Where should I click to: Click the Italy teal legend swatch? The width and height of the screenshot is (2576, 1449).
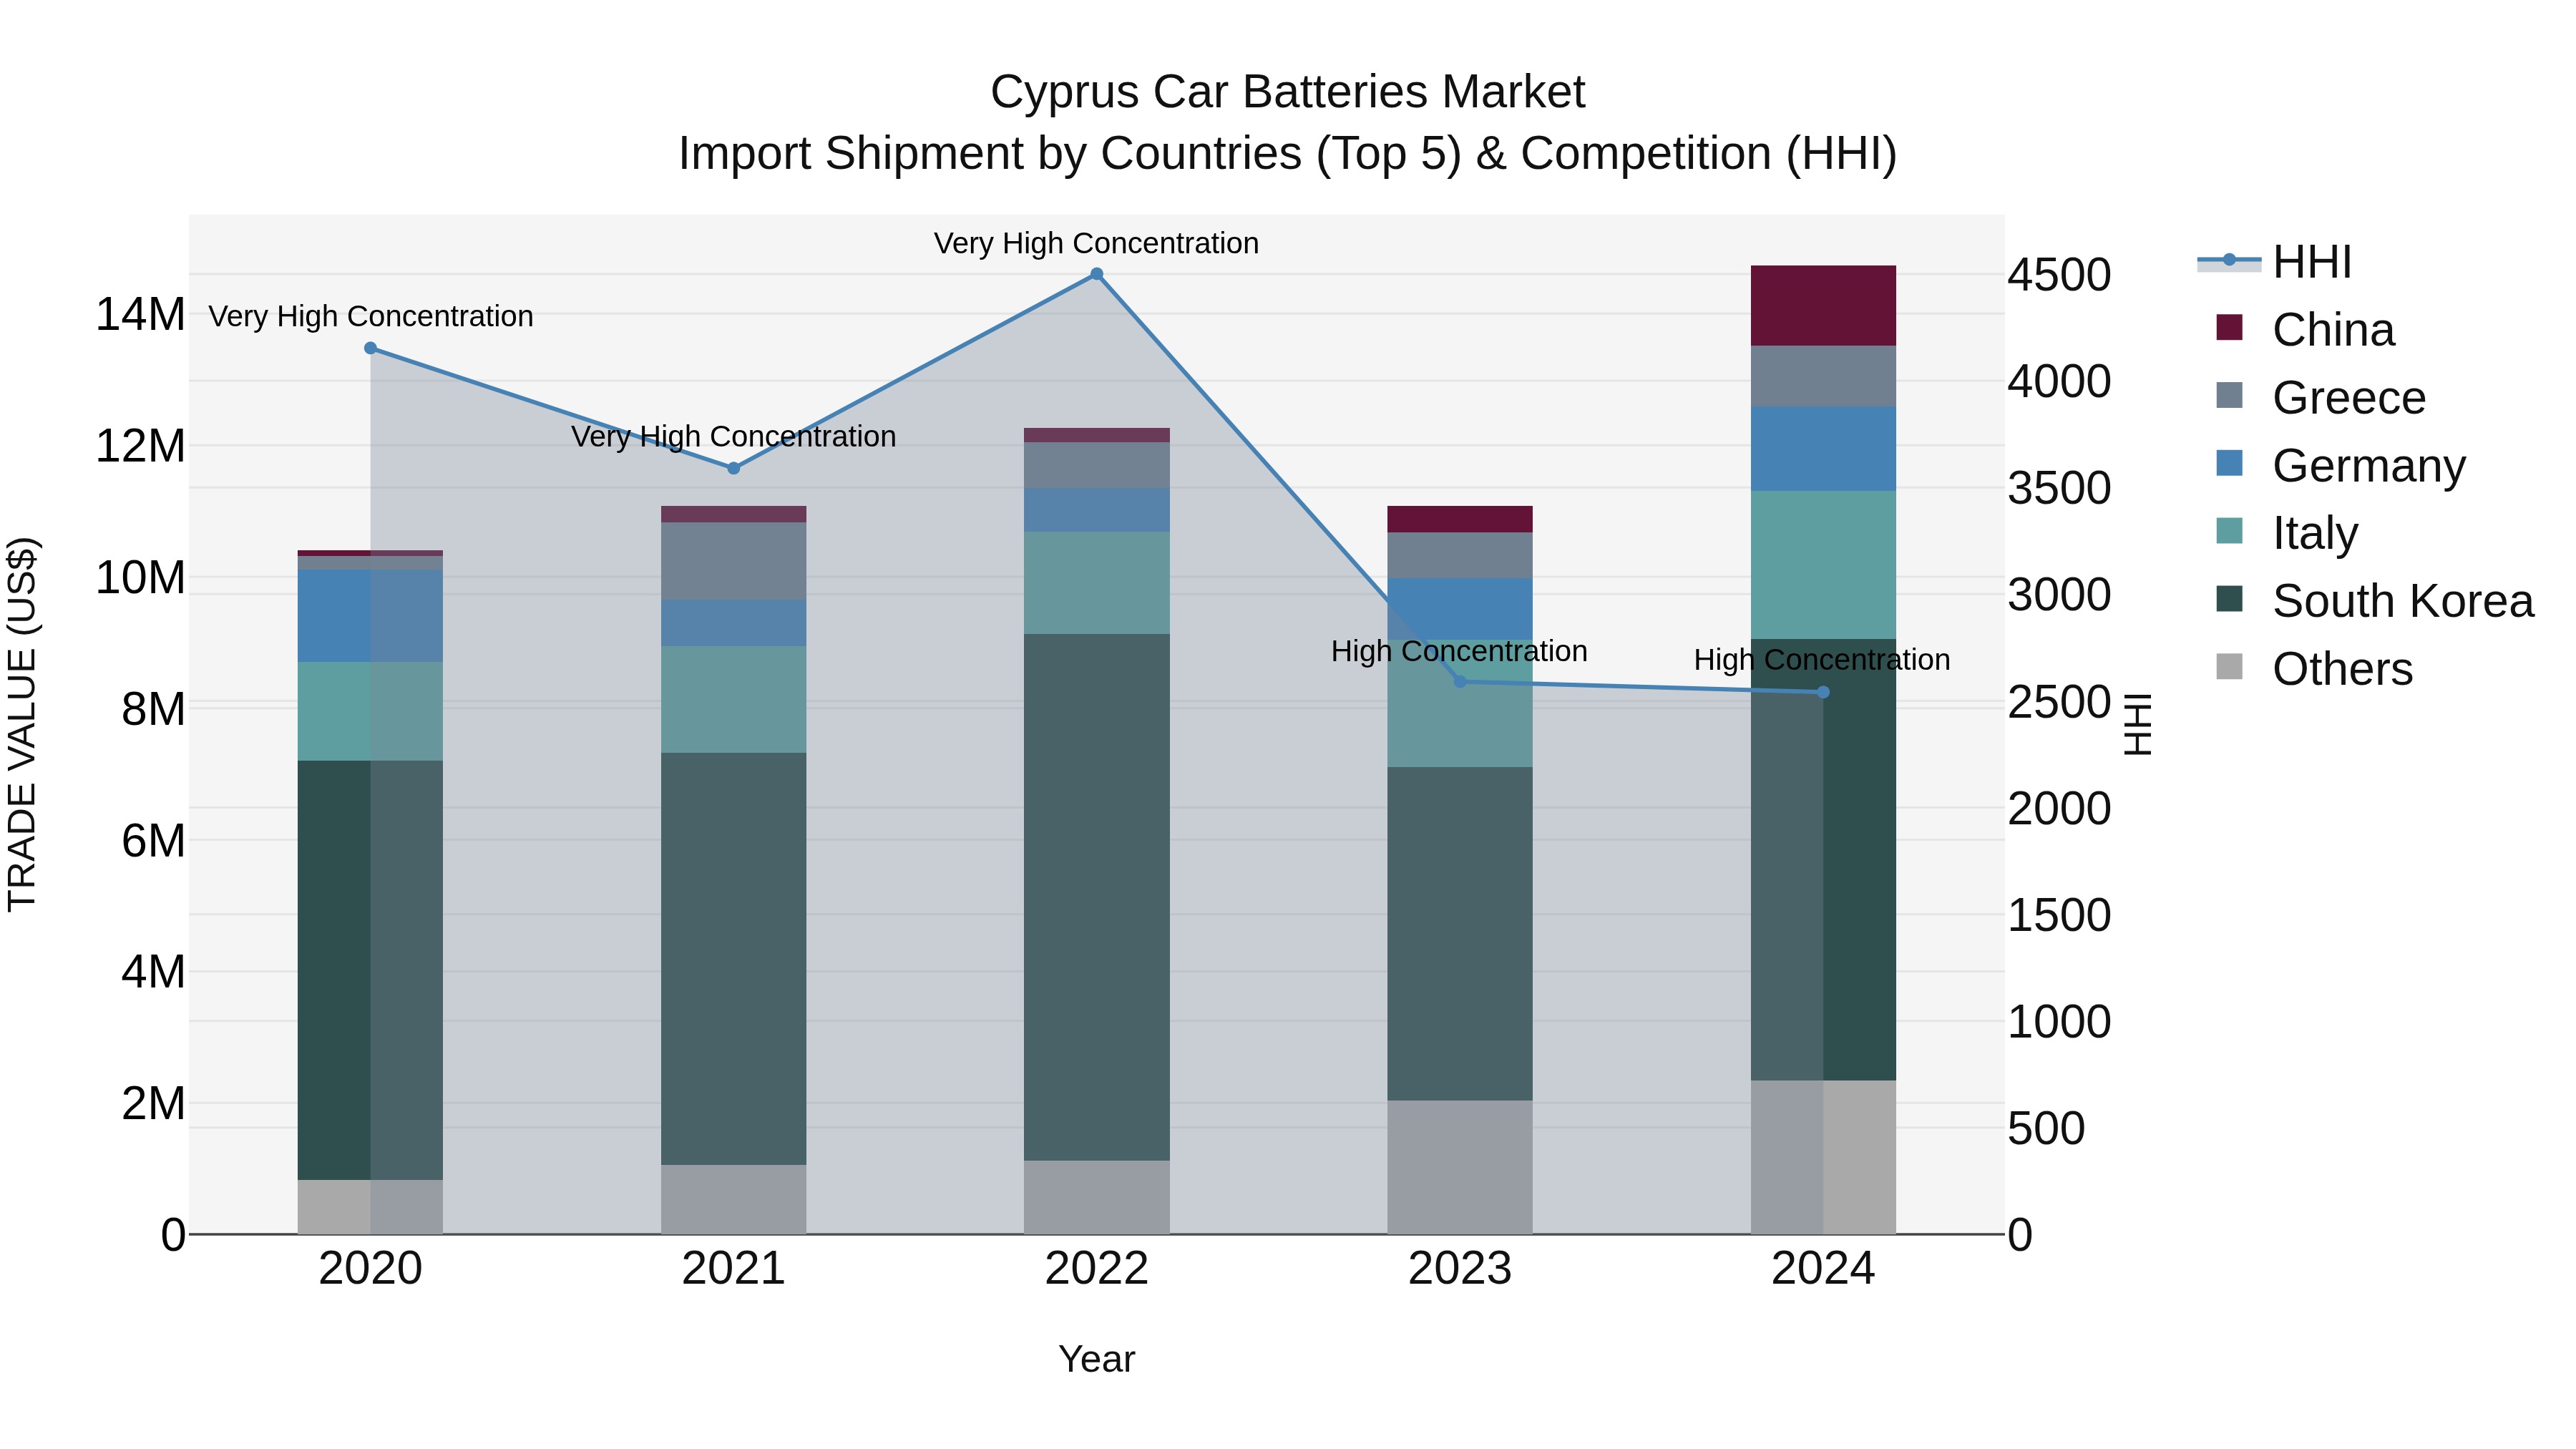click(2229, 531)
